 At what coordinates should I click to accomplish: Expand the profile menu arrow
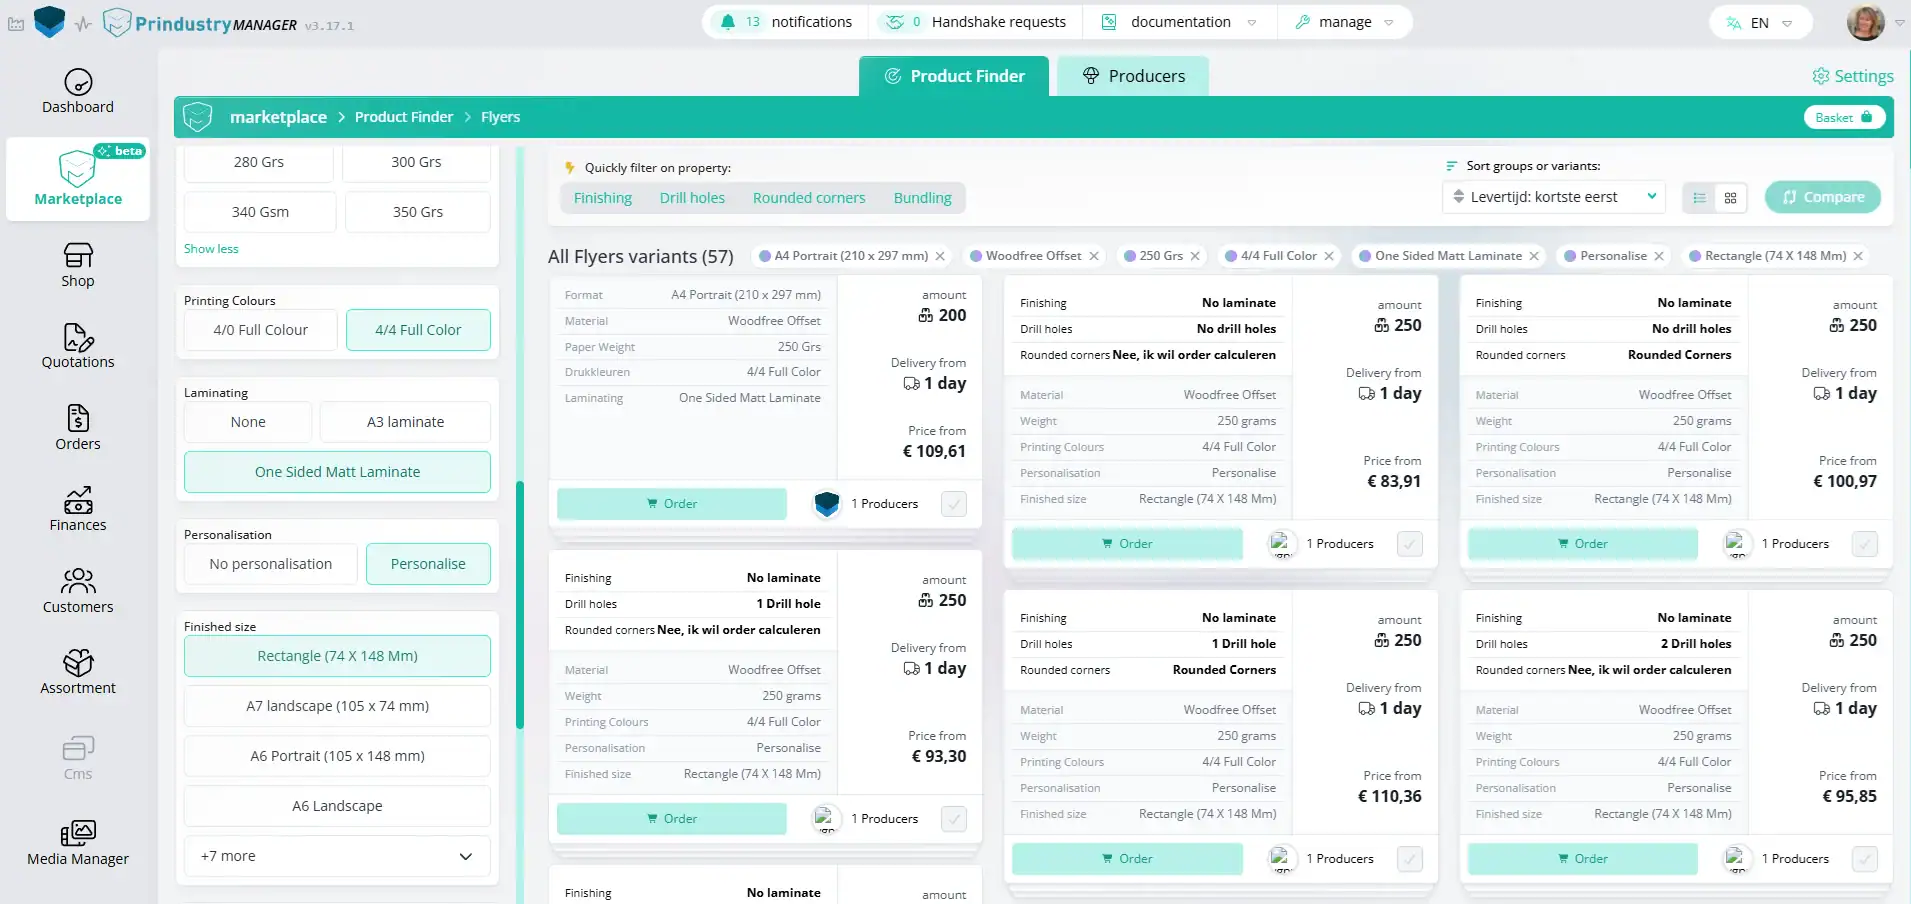[x=1899, y=23]
